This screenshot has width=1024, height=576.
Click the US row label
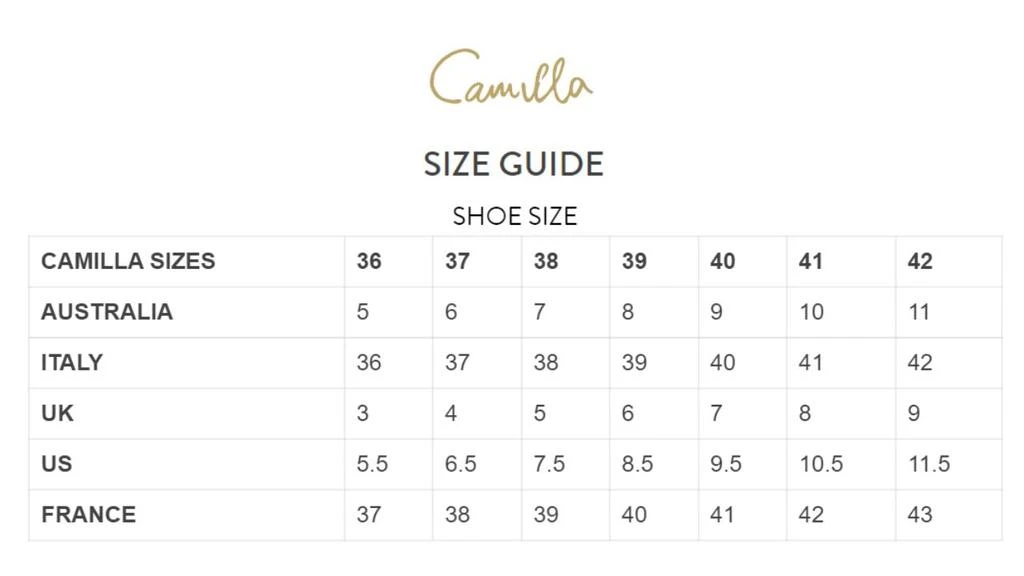[57, 464]
